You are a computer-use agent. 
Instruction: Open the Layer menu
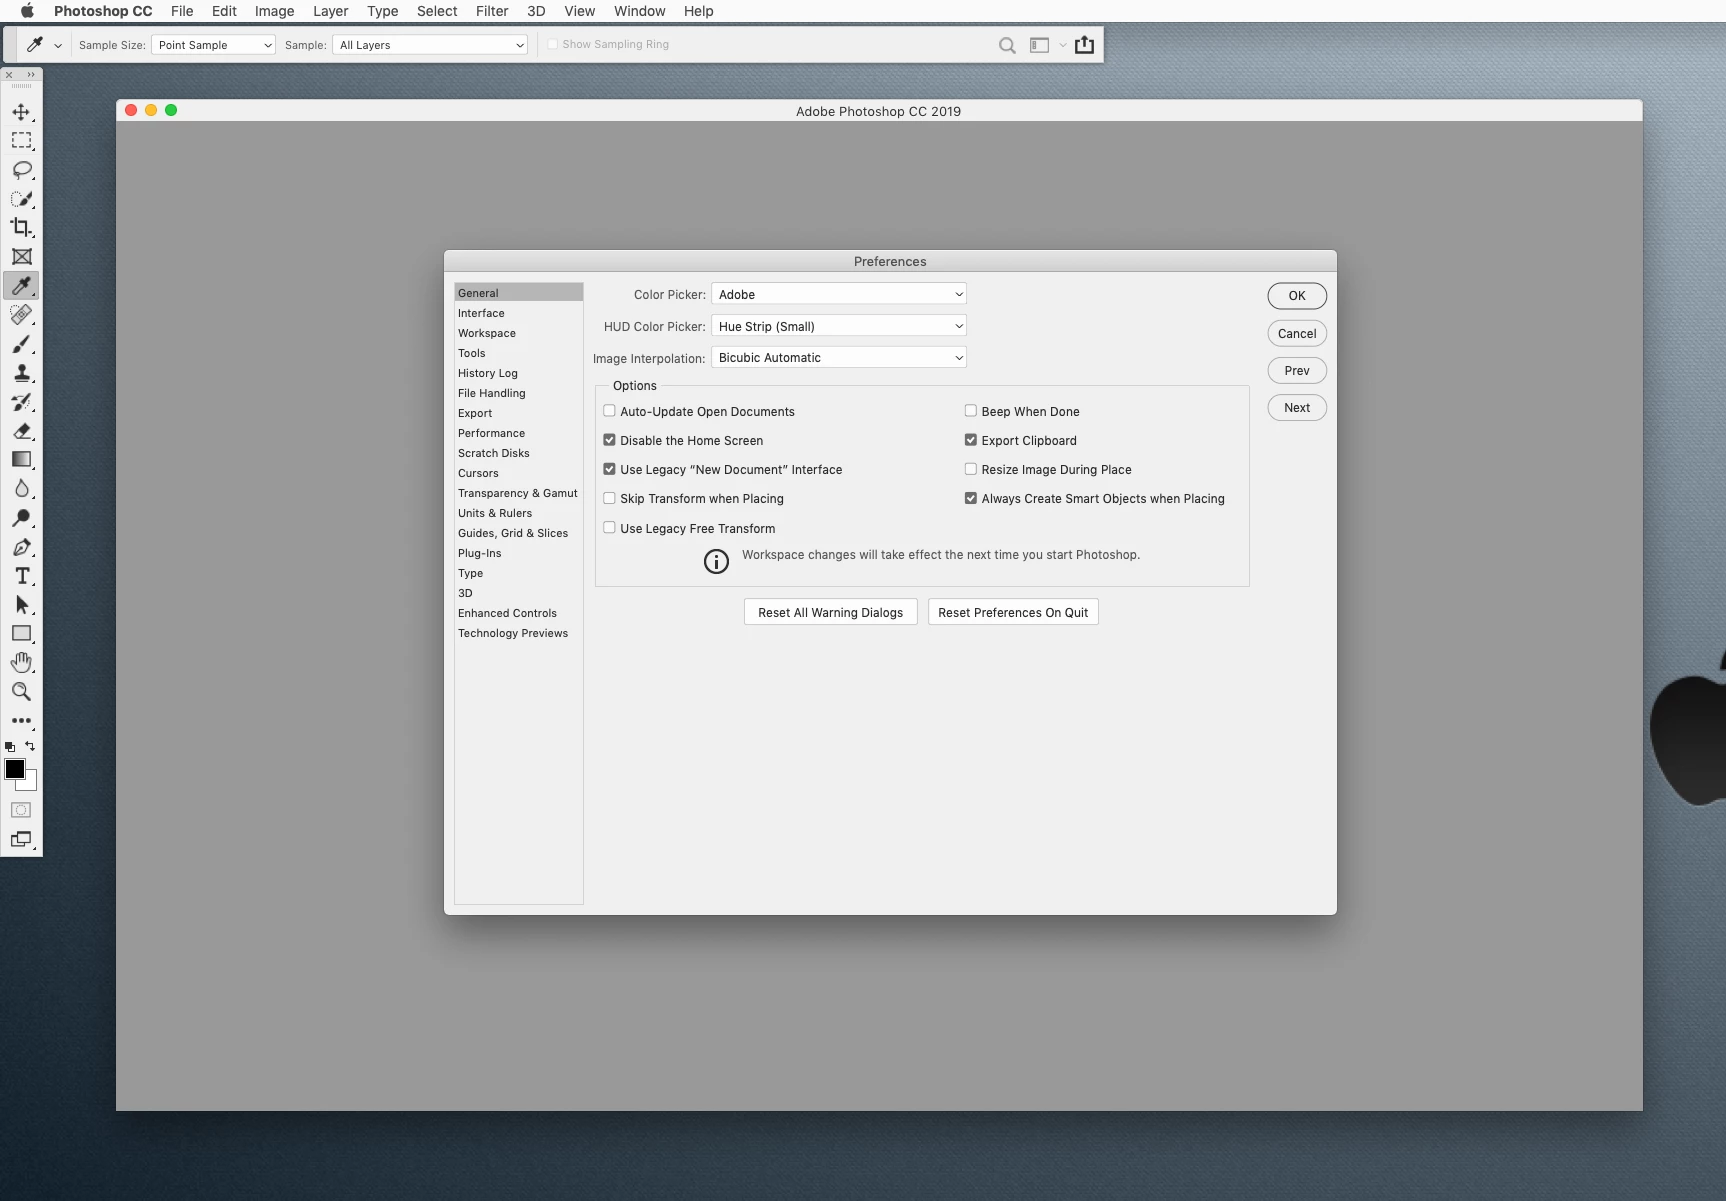point(330,11)
